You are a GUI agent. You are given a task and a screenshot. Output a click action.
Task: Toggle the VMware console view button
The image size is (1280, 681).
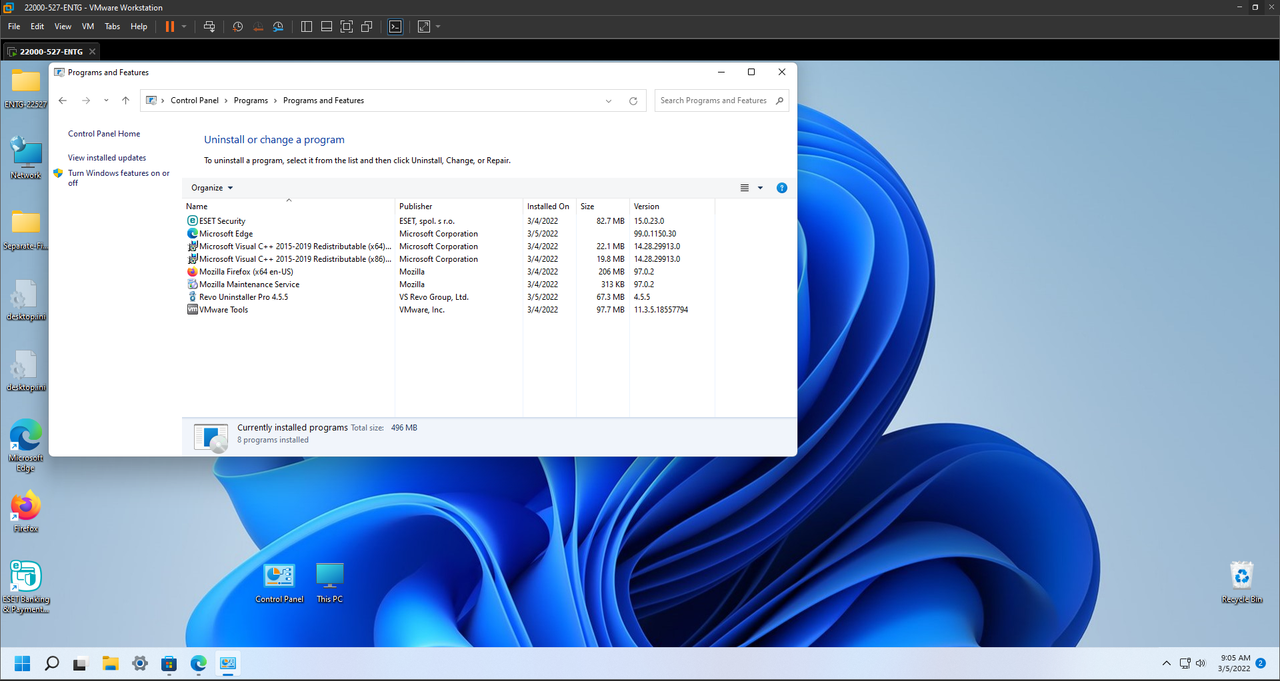coord(396,26)
